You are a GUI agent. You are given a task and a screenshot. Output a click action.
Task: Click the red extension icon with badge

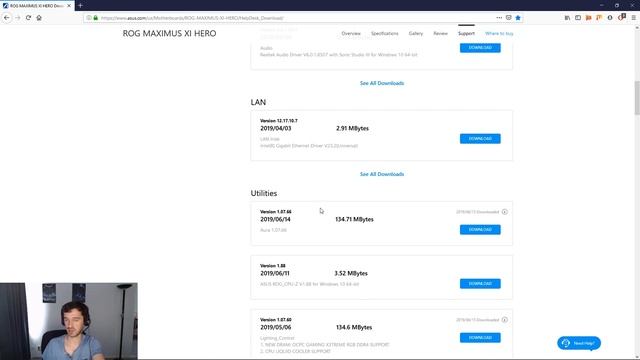pos(621,17)
